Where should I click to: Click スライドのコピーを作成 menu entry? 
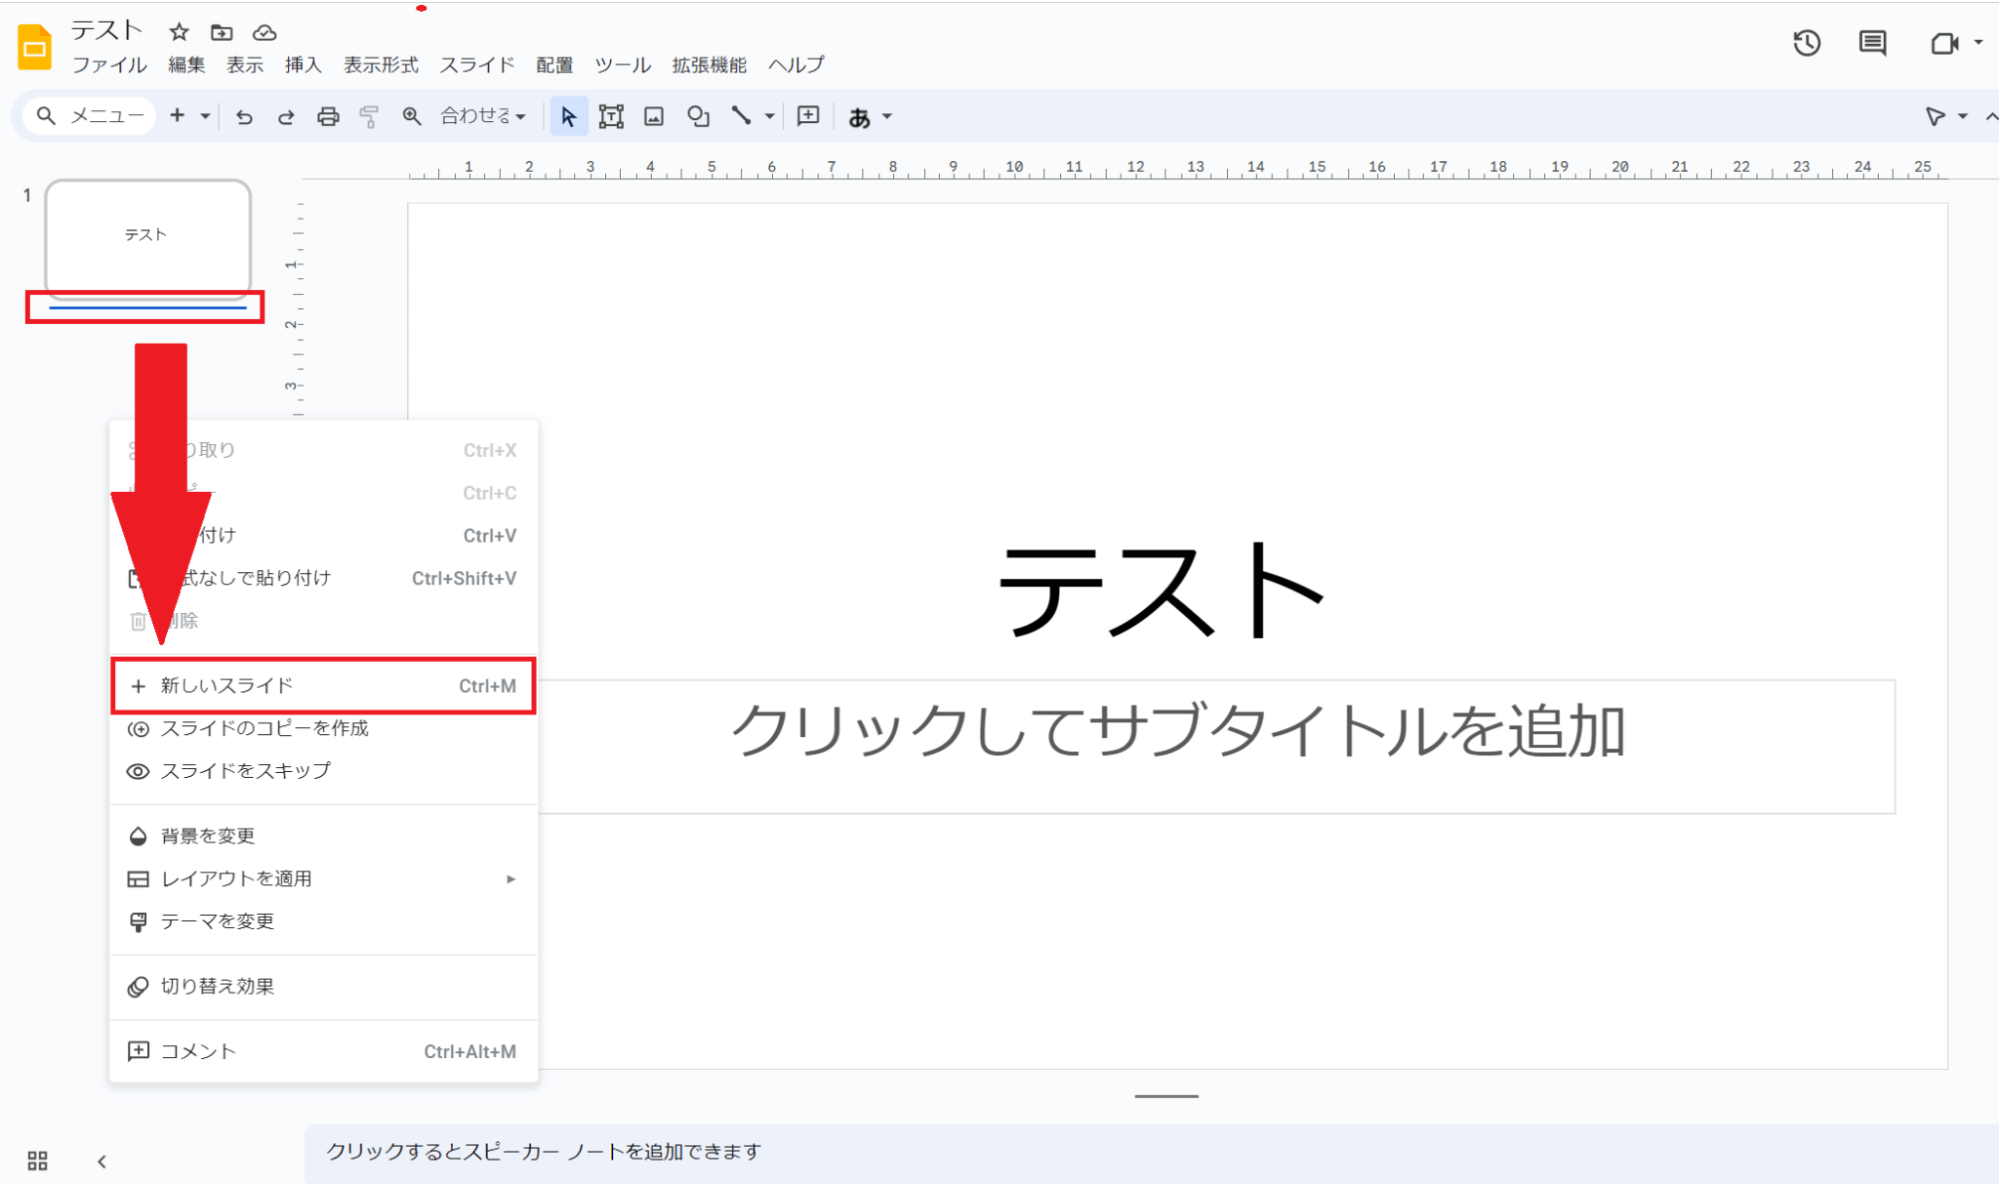[264, 729]
